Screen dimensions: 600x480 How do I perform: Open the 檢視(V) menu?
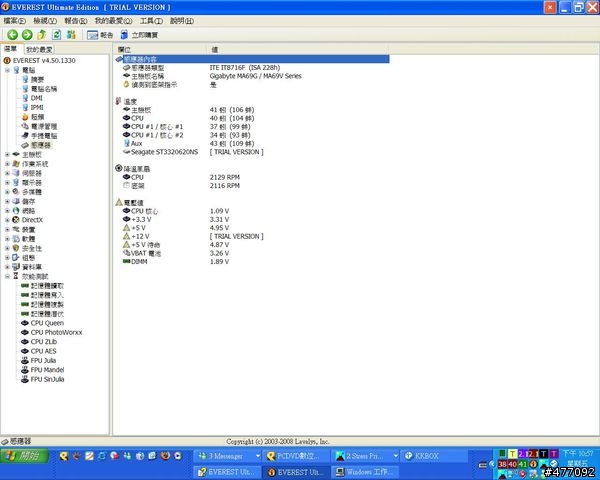(45, 21)
